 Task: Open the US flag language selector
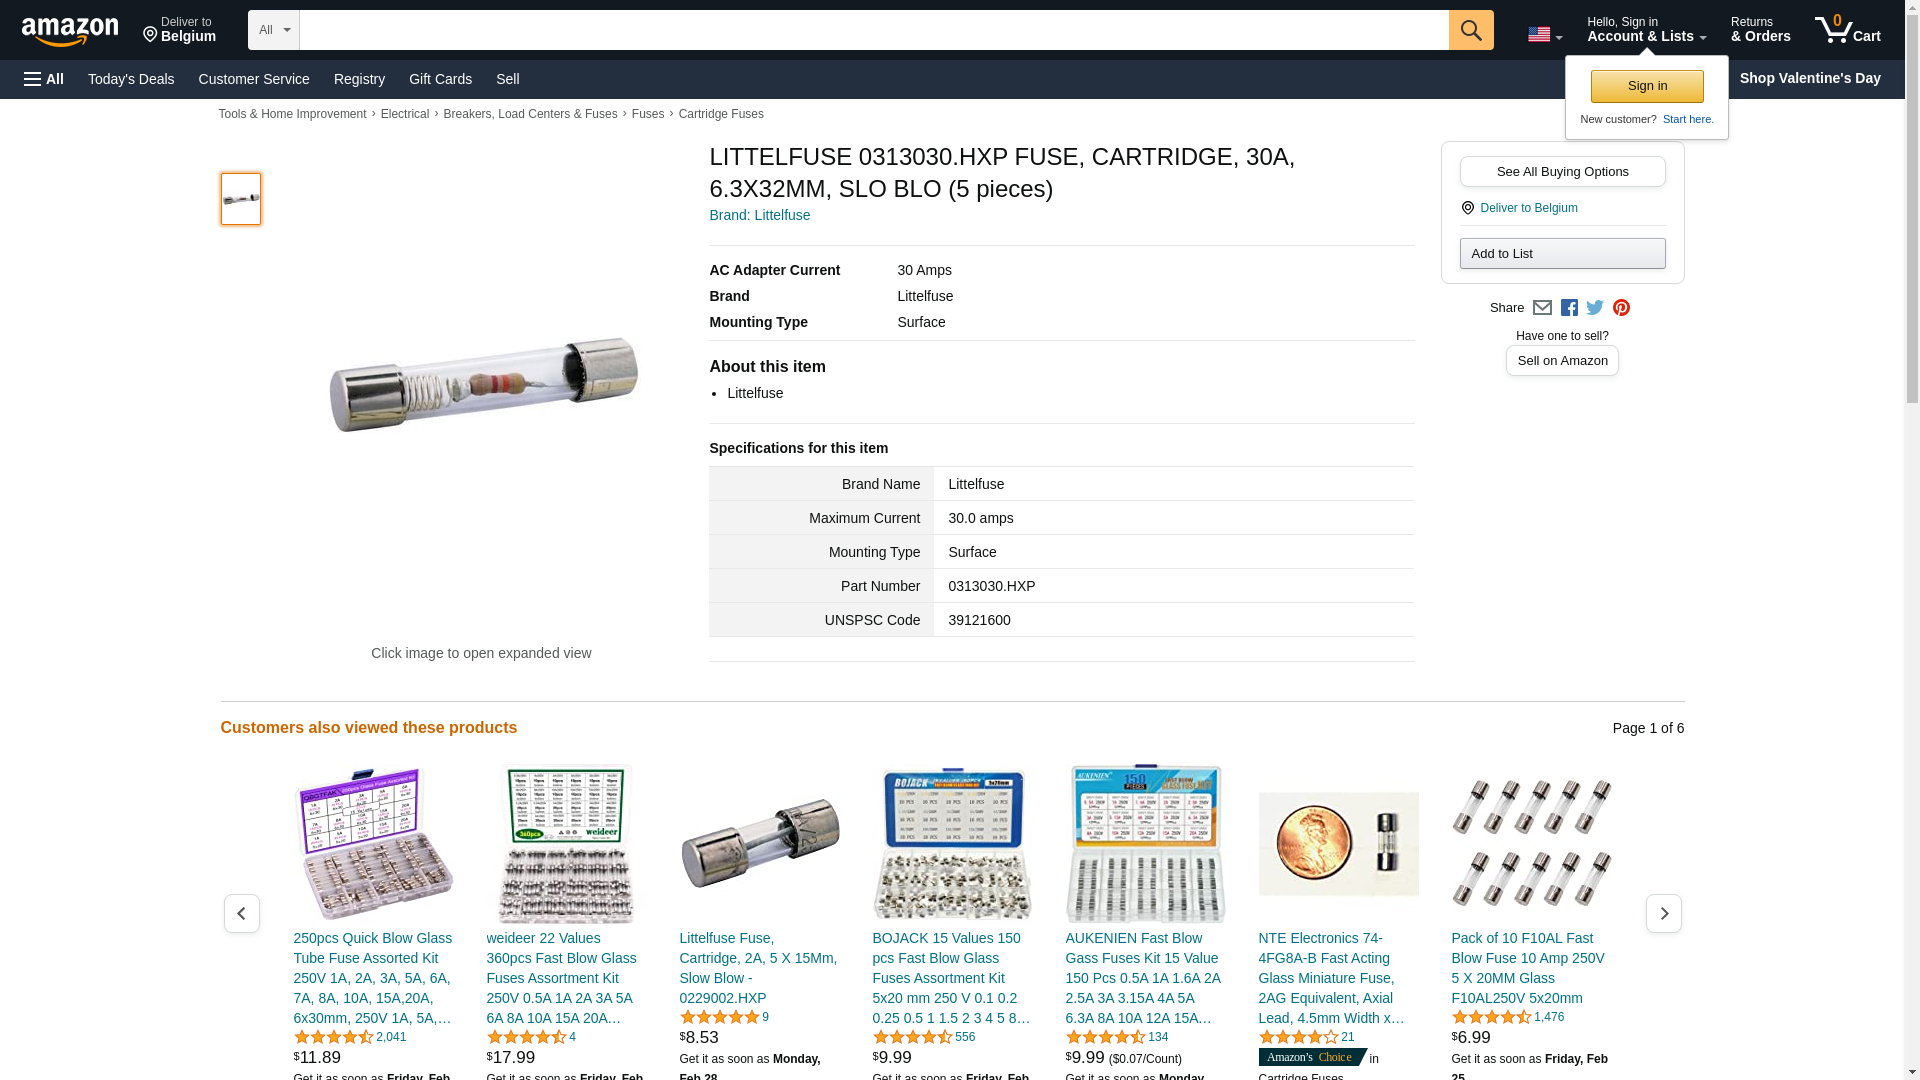1544,35
